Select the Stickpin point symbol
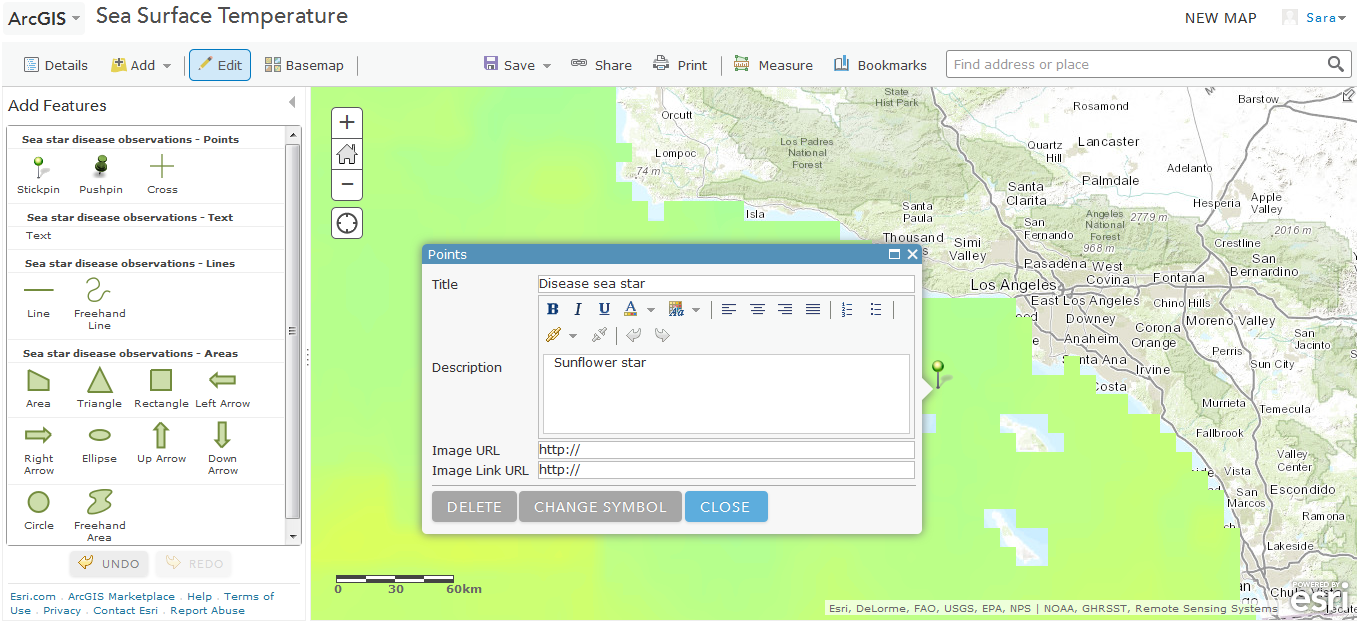The width and height of the screenshot is (1357, 621). coord(38,163)
